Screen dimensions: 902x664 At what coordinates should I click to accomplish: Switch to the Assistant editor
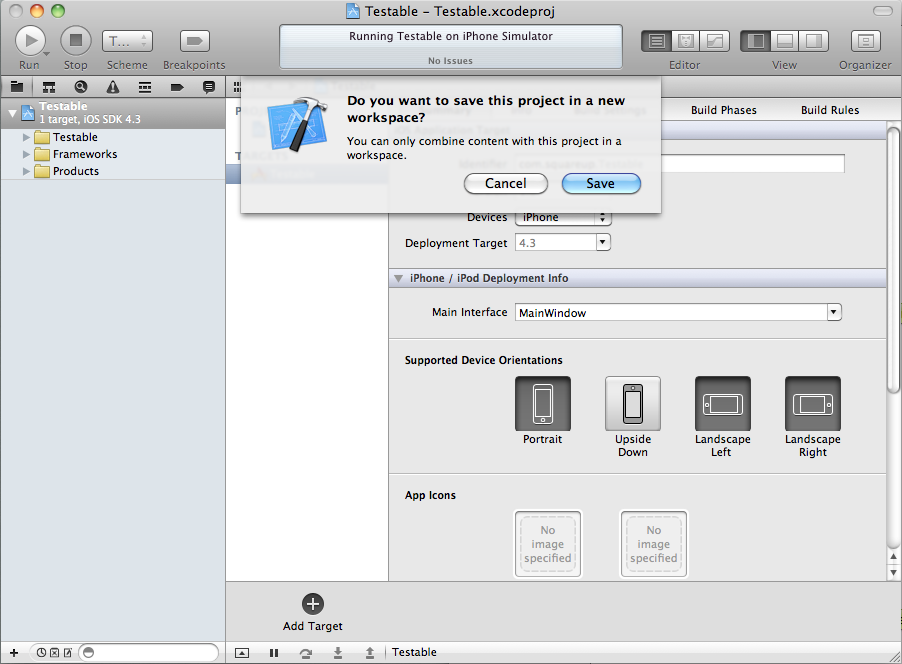[686, 40]
